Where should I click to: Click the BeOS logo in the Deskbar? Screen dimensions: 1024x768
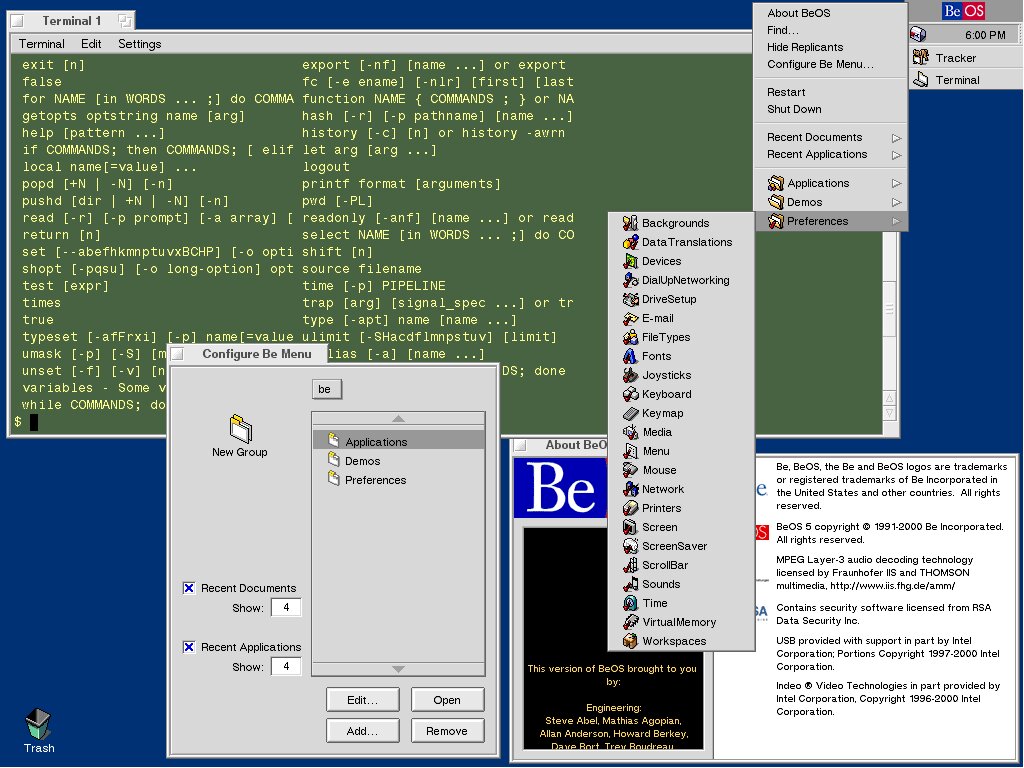coord(963,11)
